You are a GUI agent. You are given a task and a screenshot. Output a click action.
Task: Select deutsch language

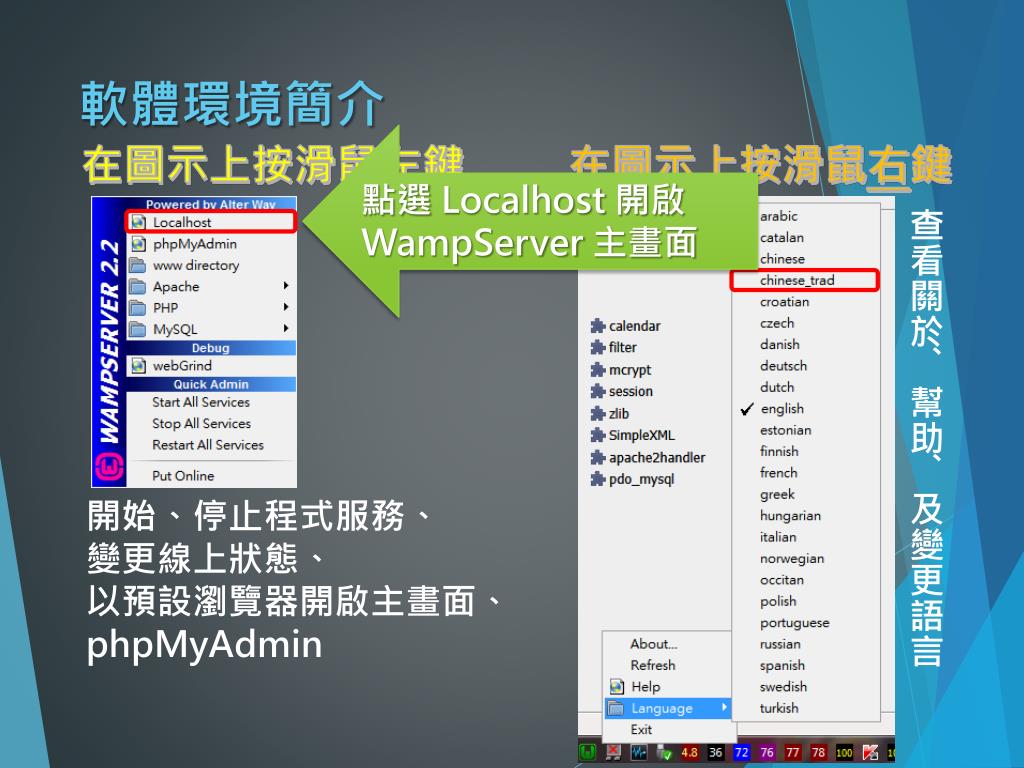pos(783,366)
